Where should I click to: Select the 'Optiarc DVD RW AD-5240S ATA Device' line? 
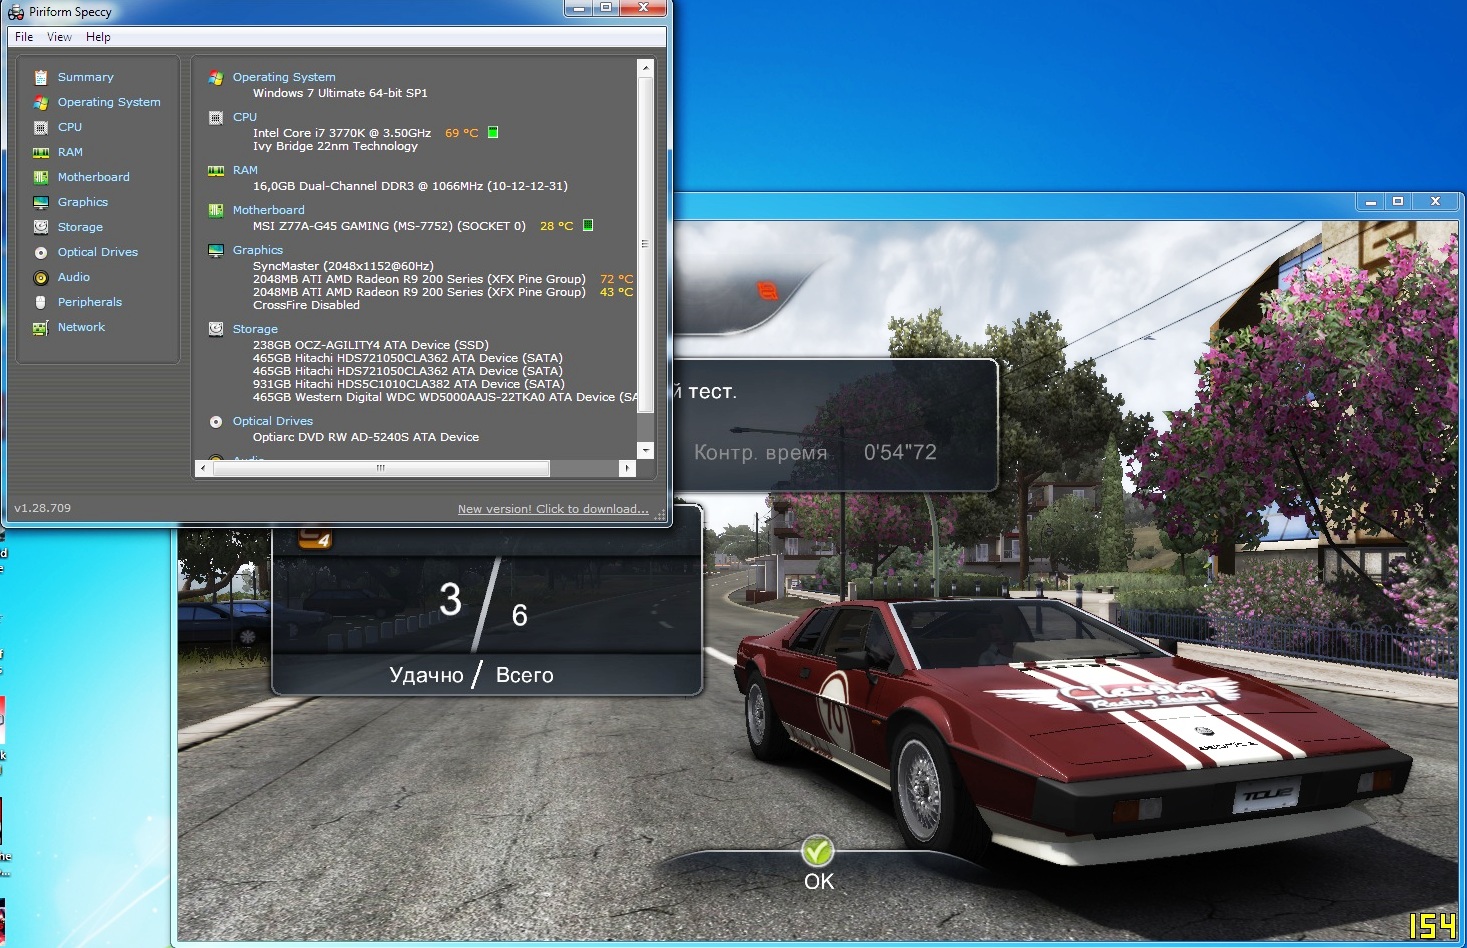tap(366, 437)
